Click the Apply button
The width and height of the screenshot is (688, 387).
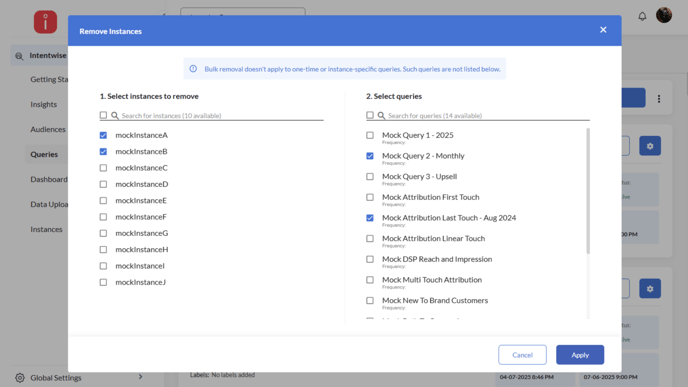[580, 355]
